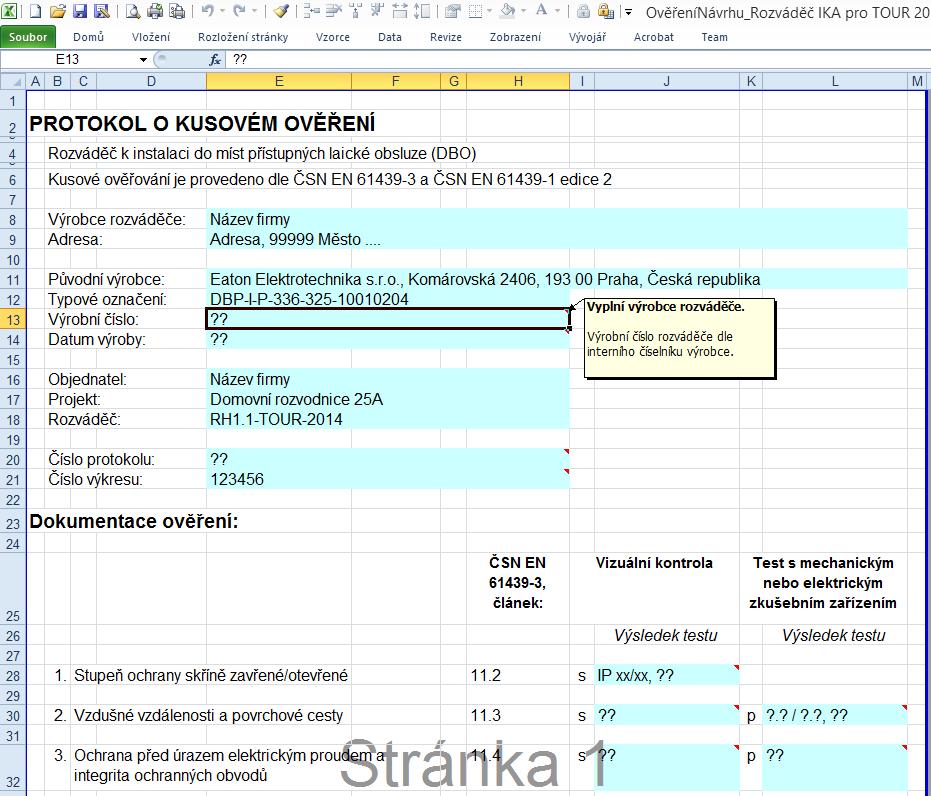Screen dimensions: 931x796
Task: Select the cell with DBP-I-P-336-325-10010204
Action: 388,299
